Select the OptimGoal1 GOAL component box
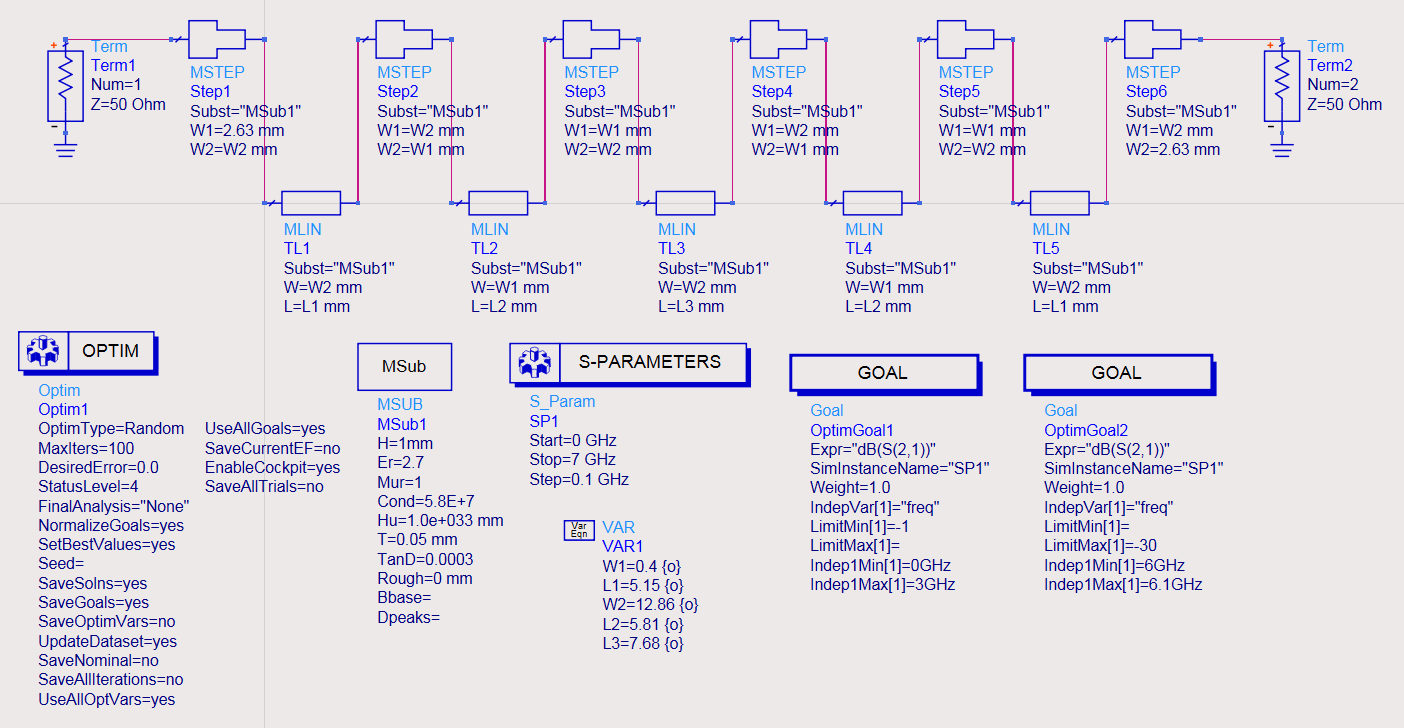Image resolution: width=1404 pixels, height=728 pixels. tap(884, 373)
